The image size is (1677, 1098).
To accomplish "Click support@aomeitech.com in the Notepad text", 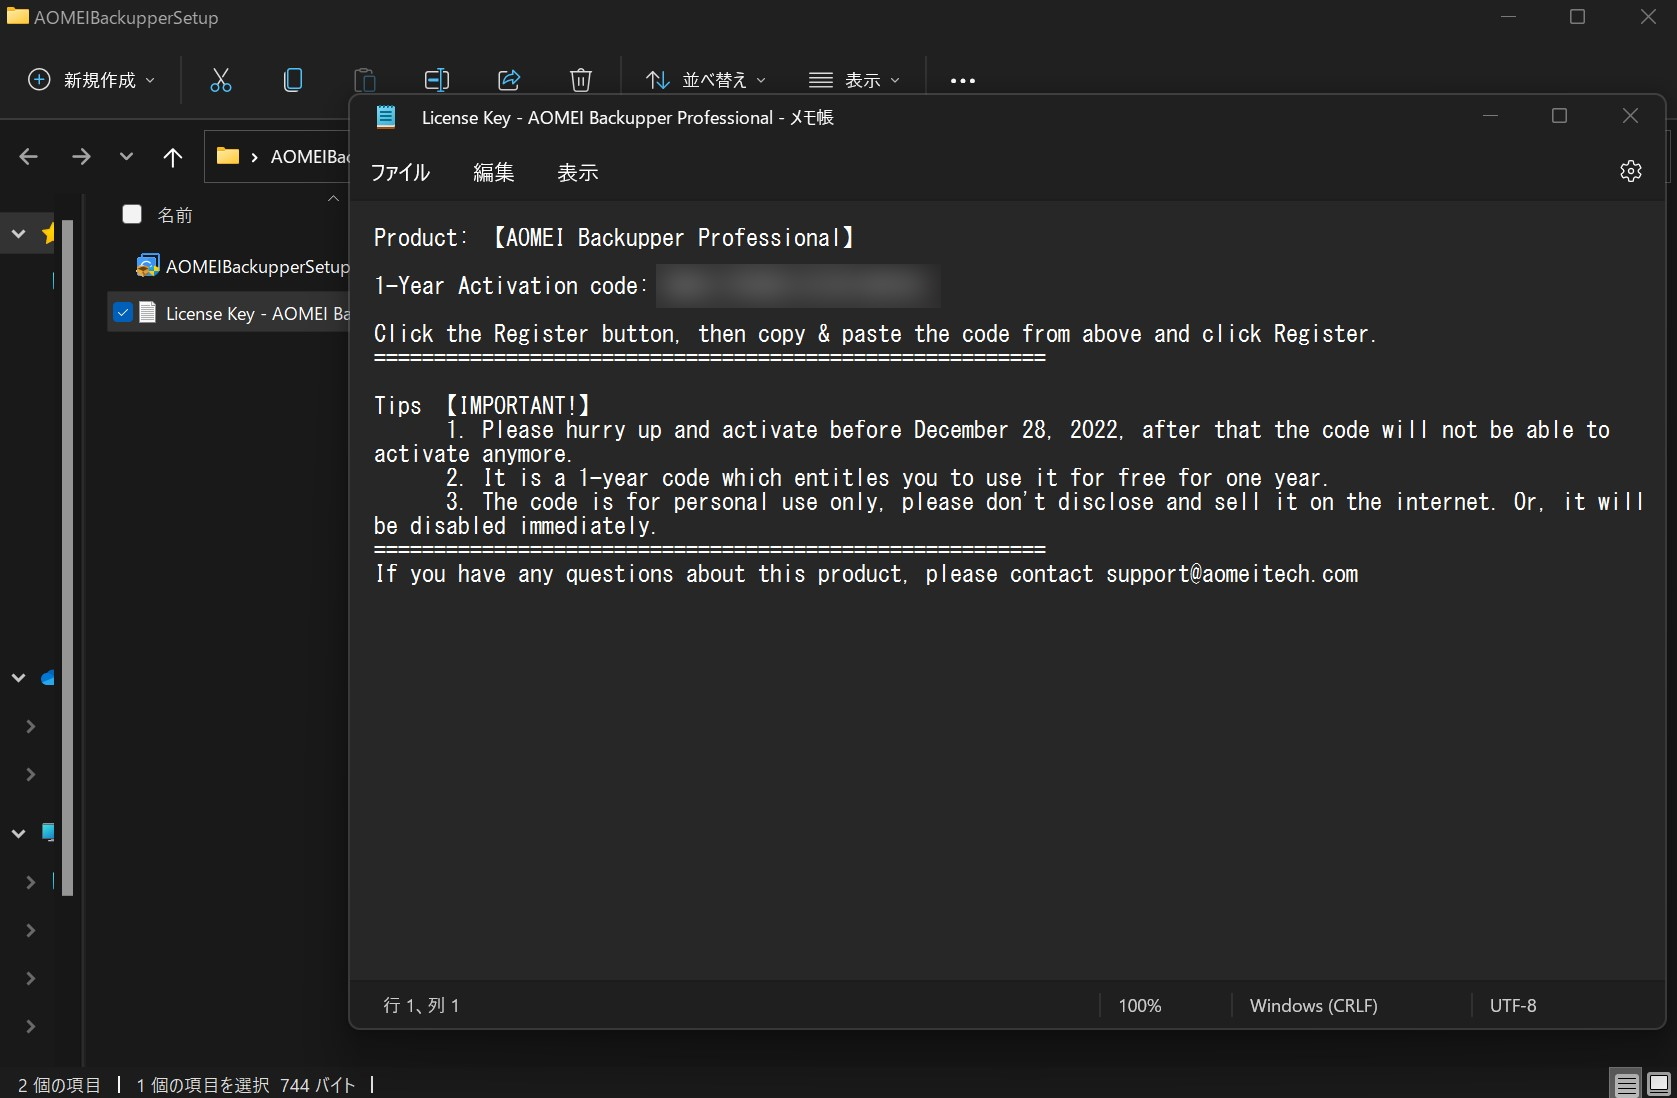I will 1232,574.
